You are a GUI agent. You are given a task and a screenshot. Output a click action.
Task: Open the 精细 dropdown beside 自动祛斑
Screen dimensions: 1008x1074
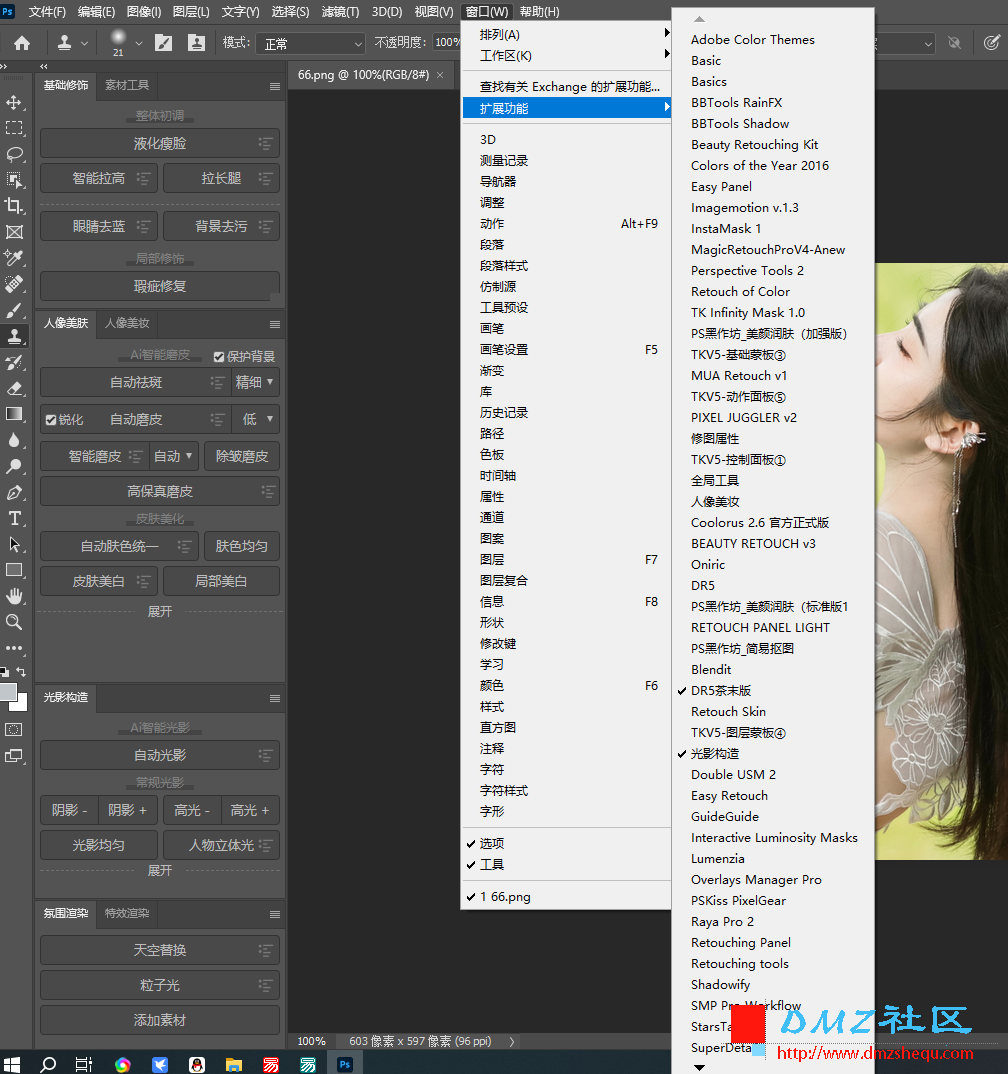pyautogui.click(x=255, y=382)
